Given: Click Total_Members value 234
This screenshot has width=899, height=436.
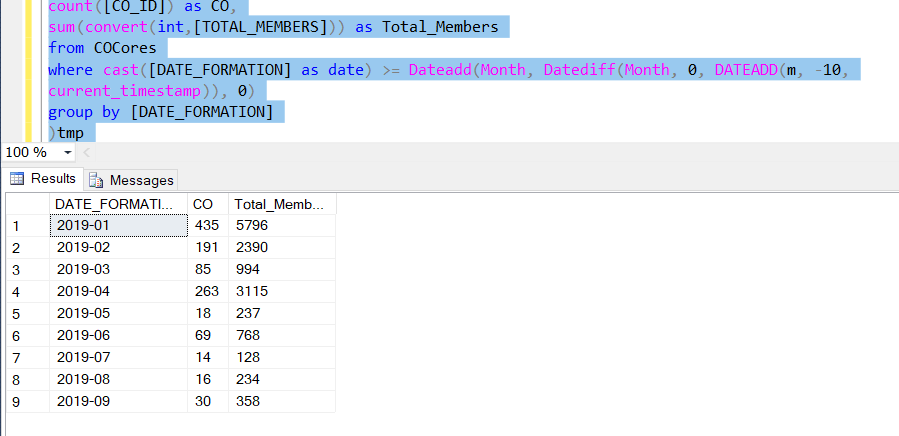Looking at the screenshot, I should coord(282,379).
